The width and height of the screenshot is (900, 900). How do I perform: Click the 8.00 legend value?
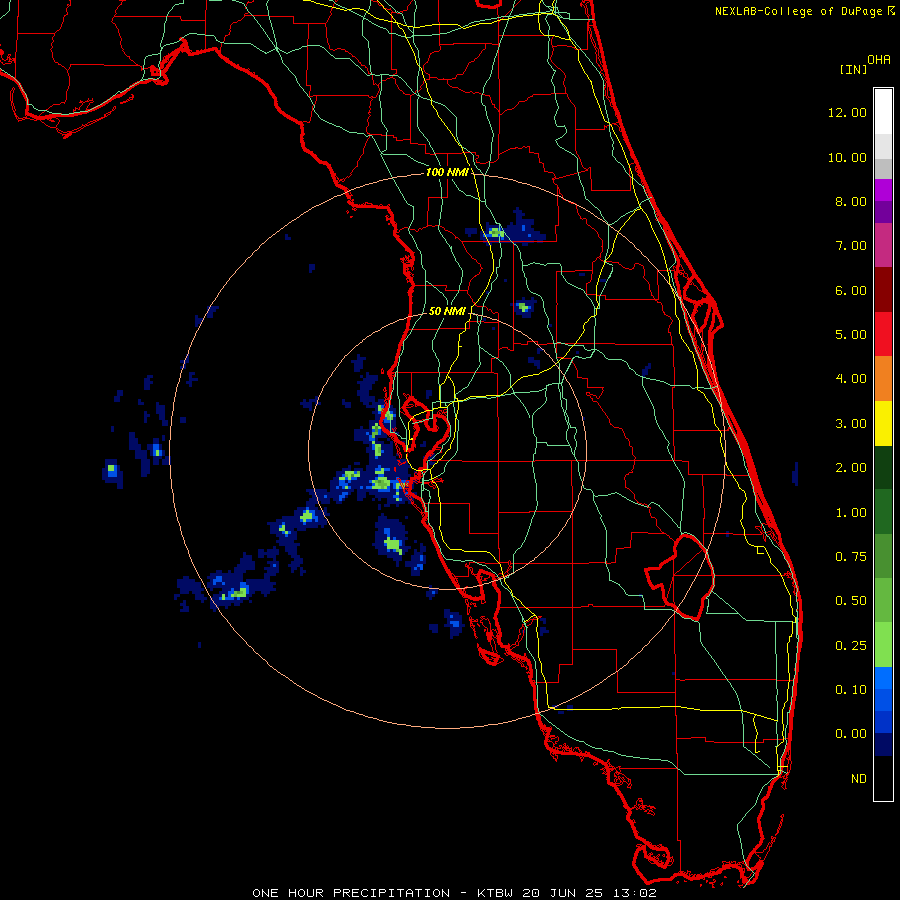(851, 201)
